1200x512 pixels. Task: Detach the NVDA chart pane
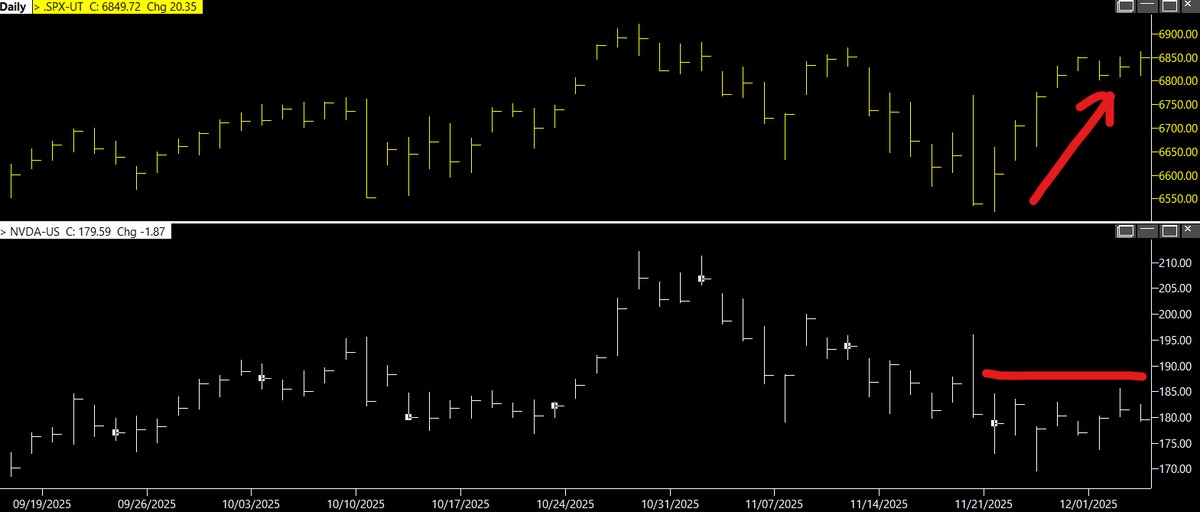pyautogui.click(x=1125, y=232)
